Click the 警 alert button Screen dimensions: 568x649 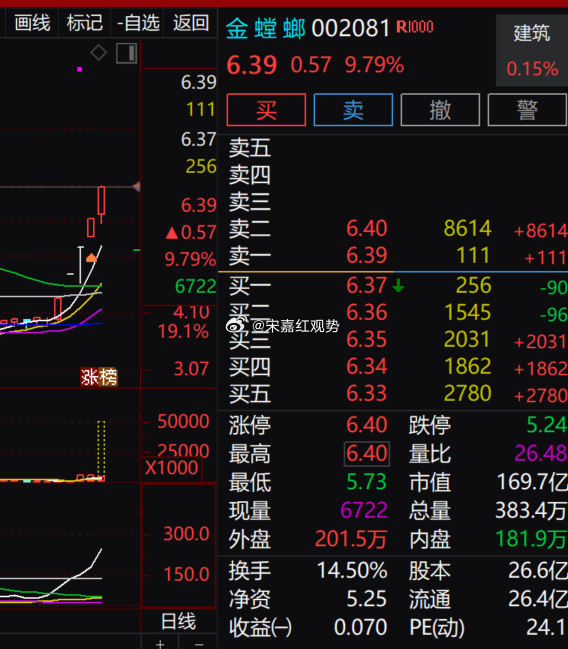(527, 110)
